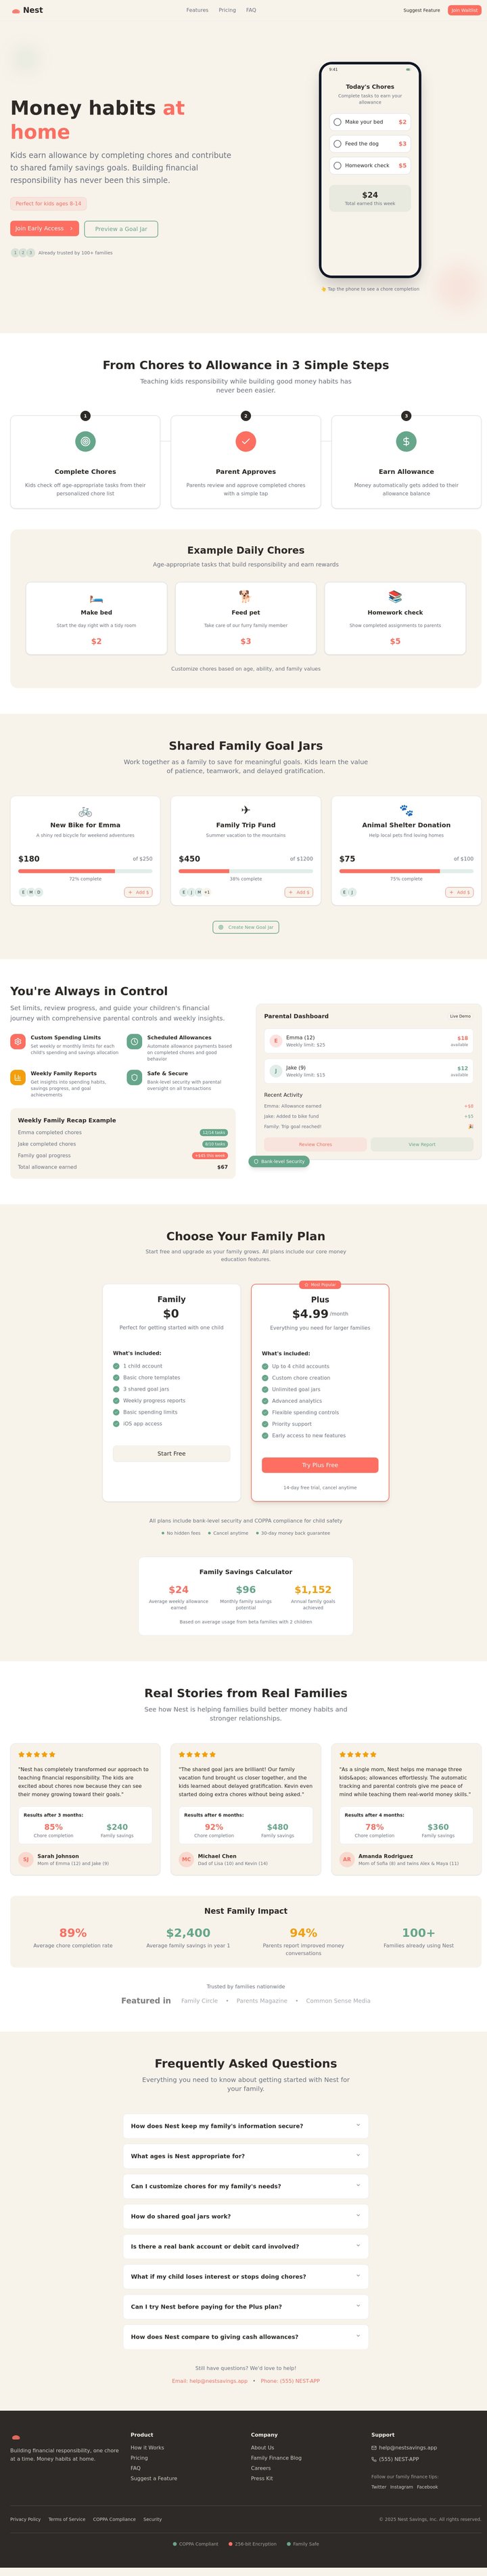This screenshot has height=2576, width=487.
Task: Click the Scheduled Allowances clock icon
Action: click(x=134, y=1042)
